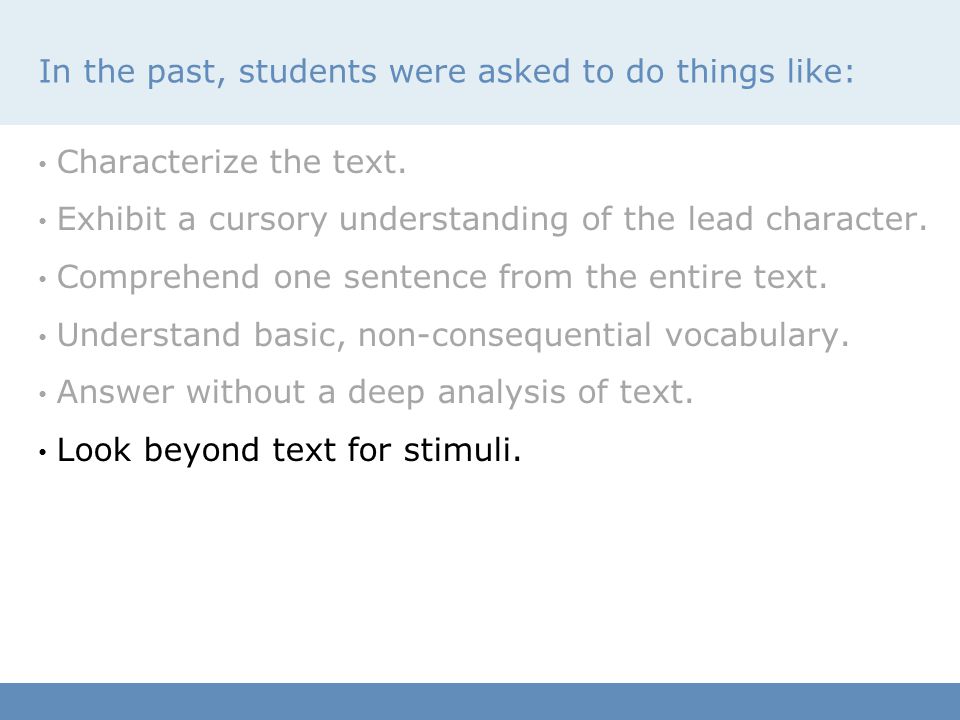
Task: Click the bullet dot before 'Exhibit a cursory'
Action: pos(42,221)
